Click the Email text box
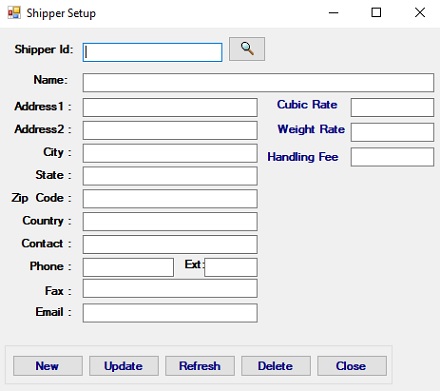 170,313
